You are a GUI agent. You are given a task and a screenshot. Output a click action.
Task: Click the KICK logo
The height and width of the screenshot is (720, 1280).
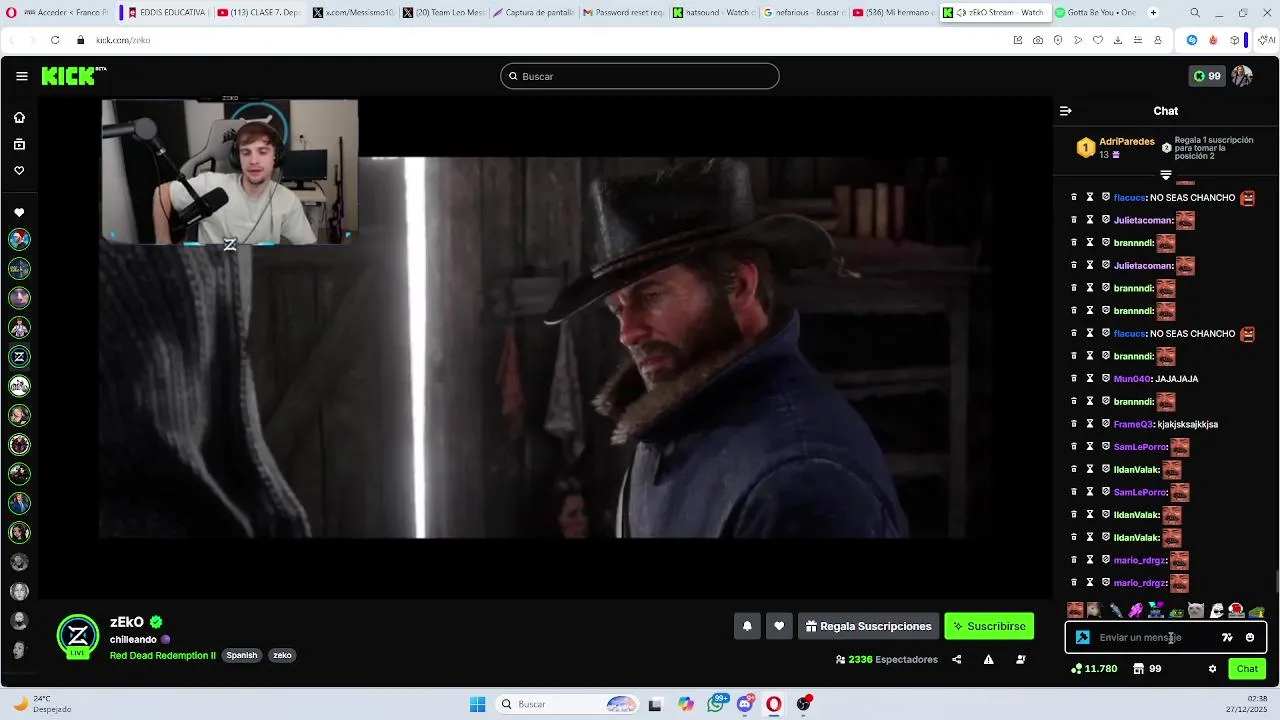[x=73, y=76]
